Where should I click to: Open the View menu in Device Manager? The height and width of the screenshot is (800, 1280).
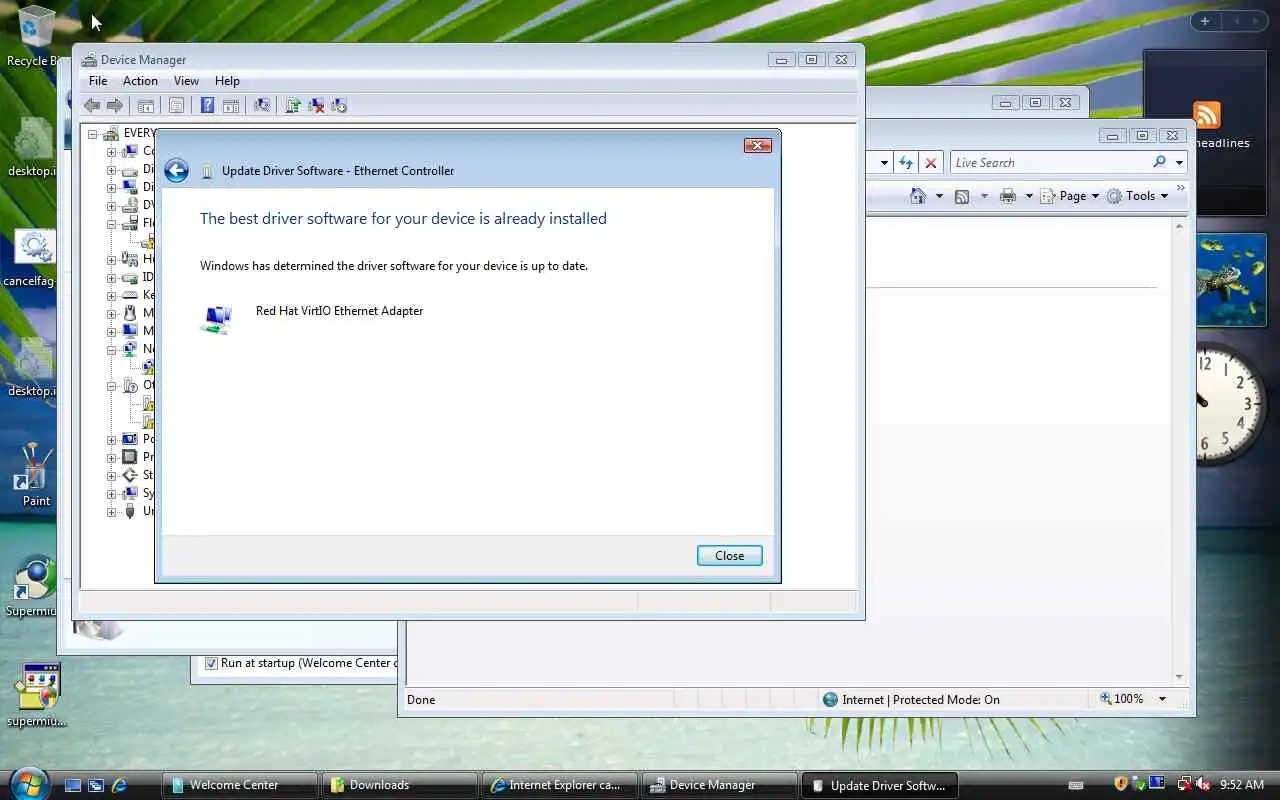click(x=186, y=81)
